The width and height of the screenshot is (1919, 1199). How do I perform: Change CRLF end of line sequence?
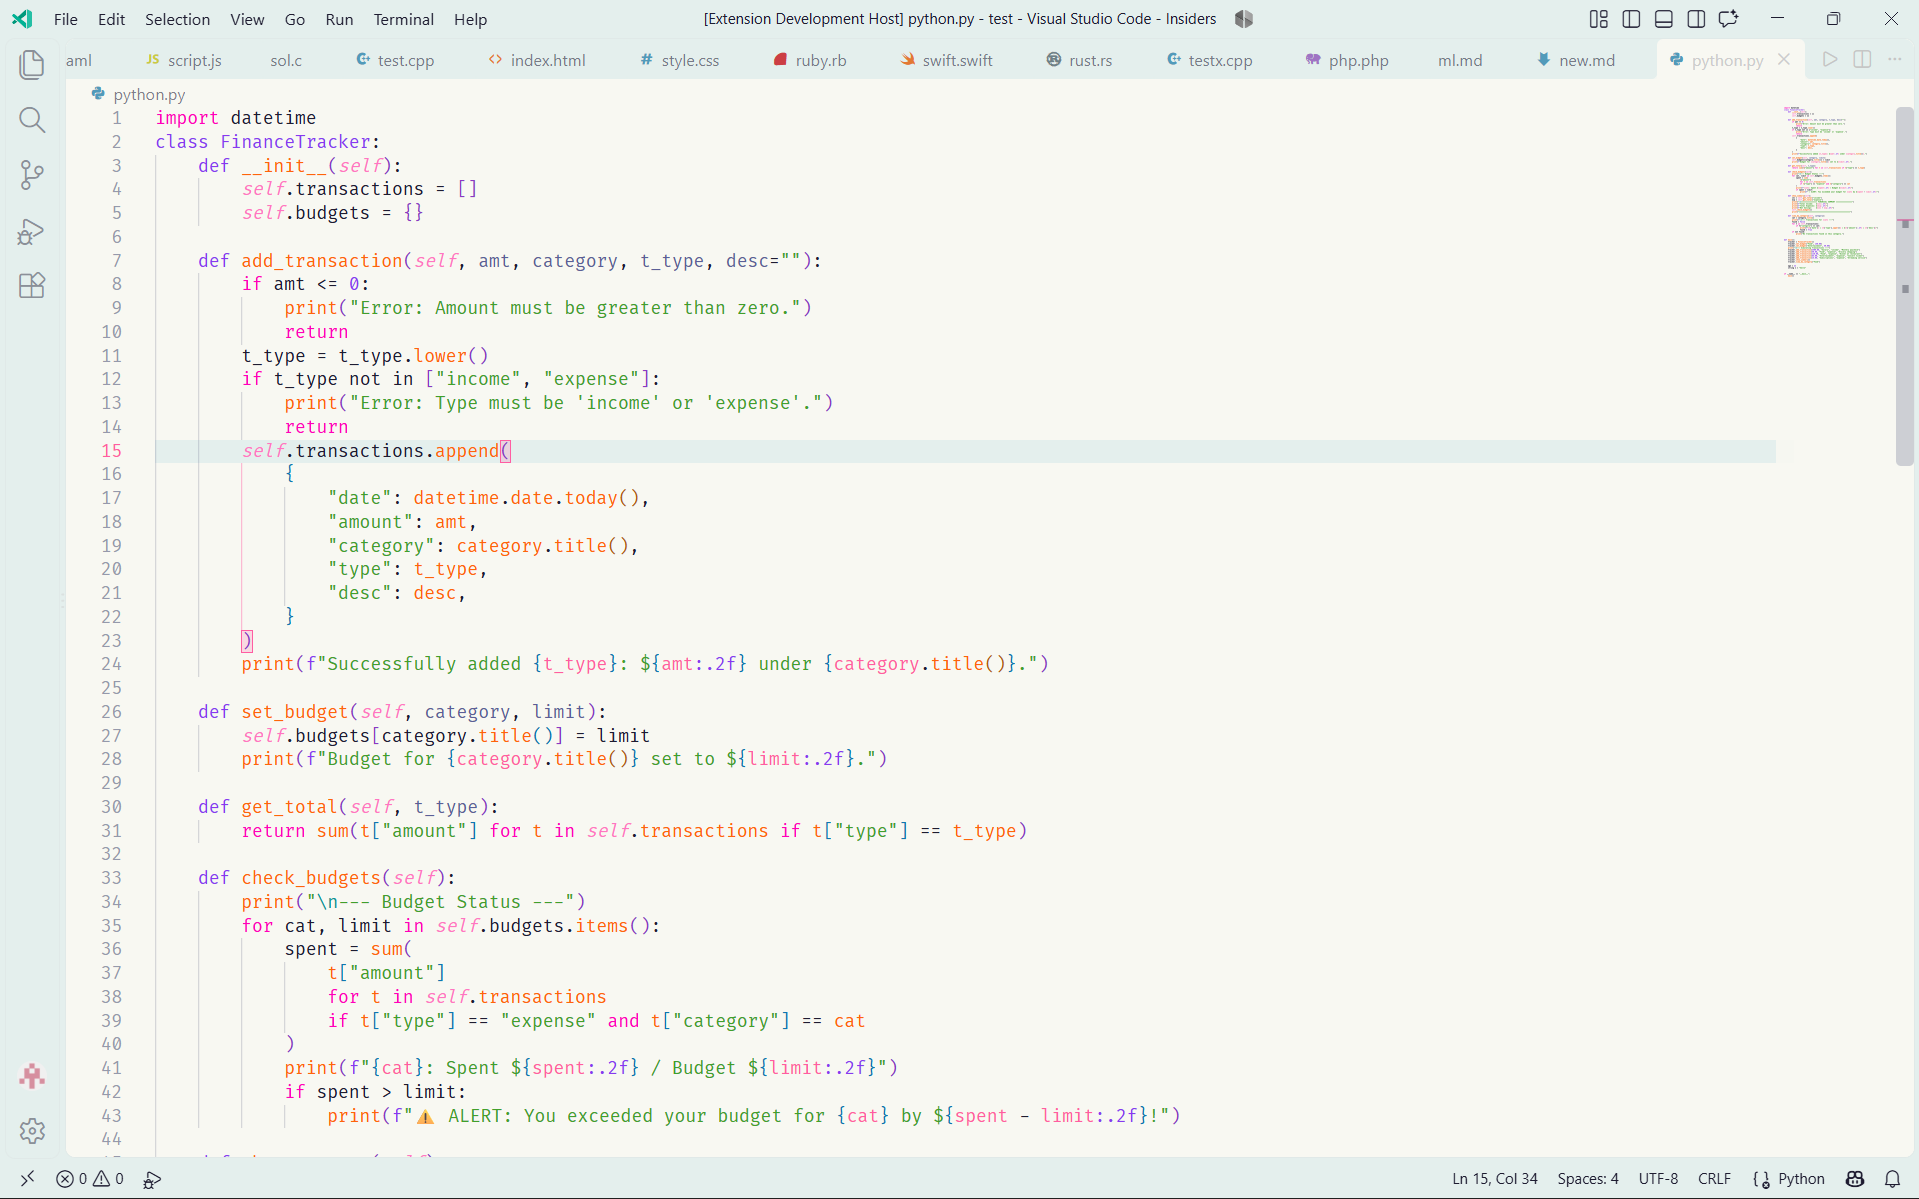[1714, 1179]
